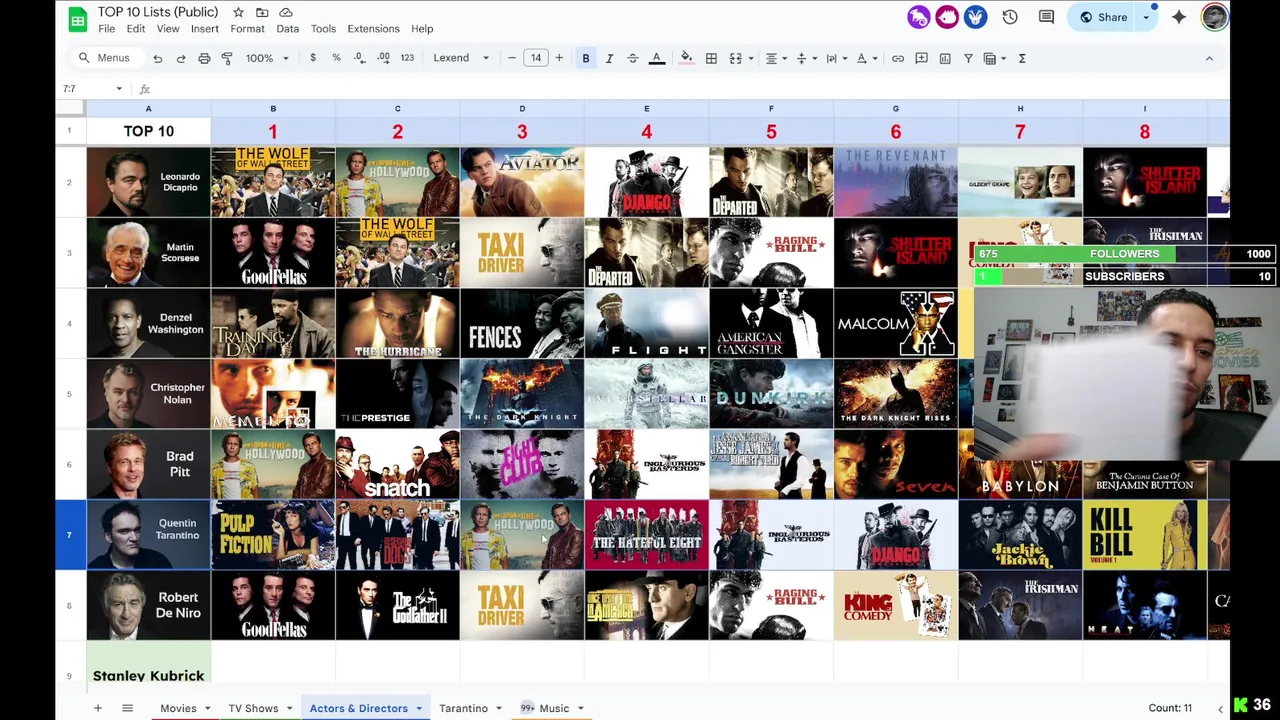Open the text color picker
The image size is (1280, 720).
point(657,58)
